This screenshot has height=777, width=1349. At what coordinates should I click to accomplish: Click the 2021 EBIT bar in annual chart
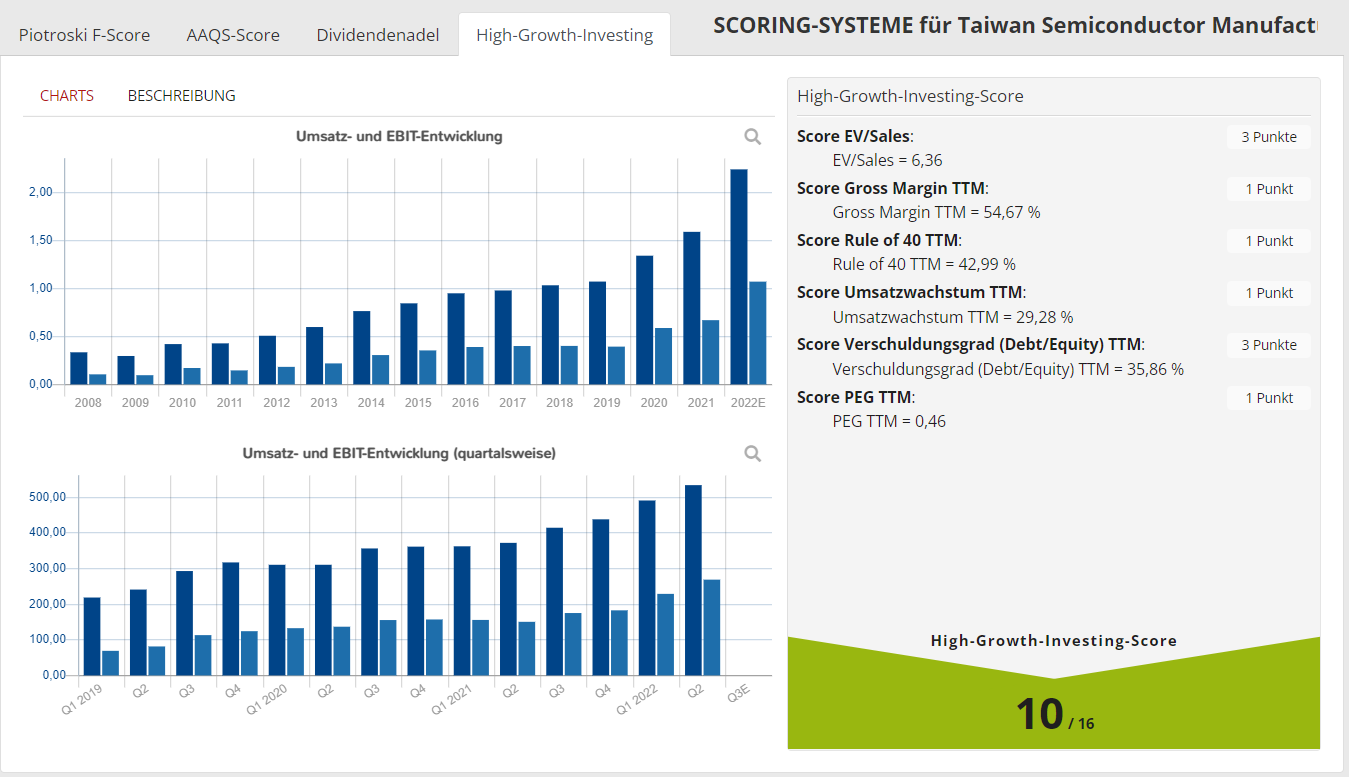pos(710,352)
